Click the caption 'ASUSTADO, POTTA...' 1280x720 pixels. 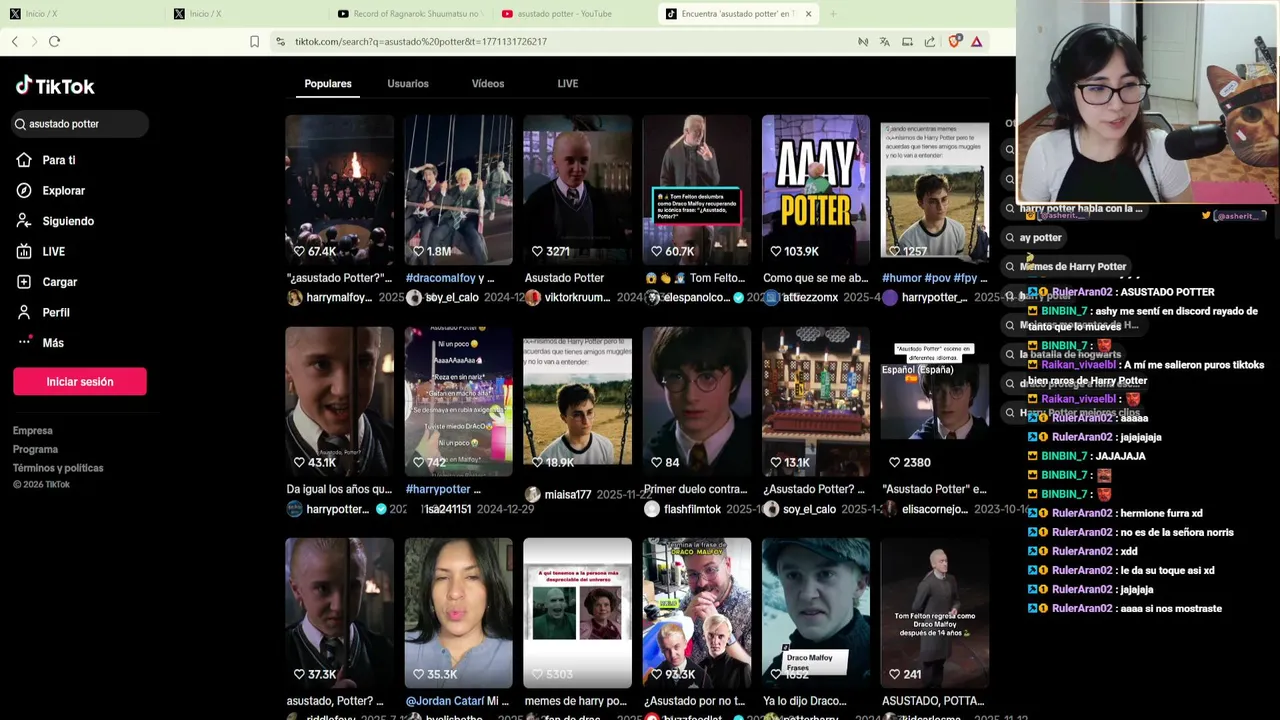tap(933, 701)
